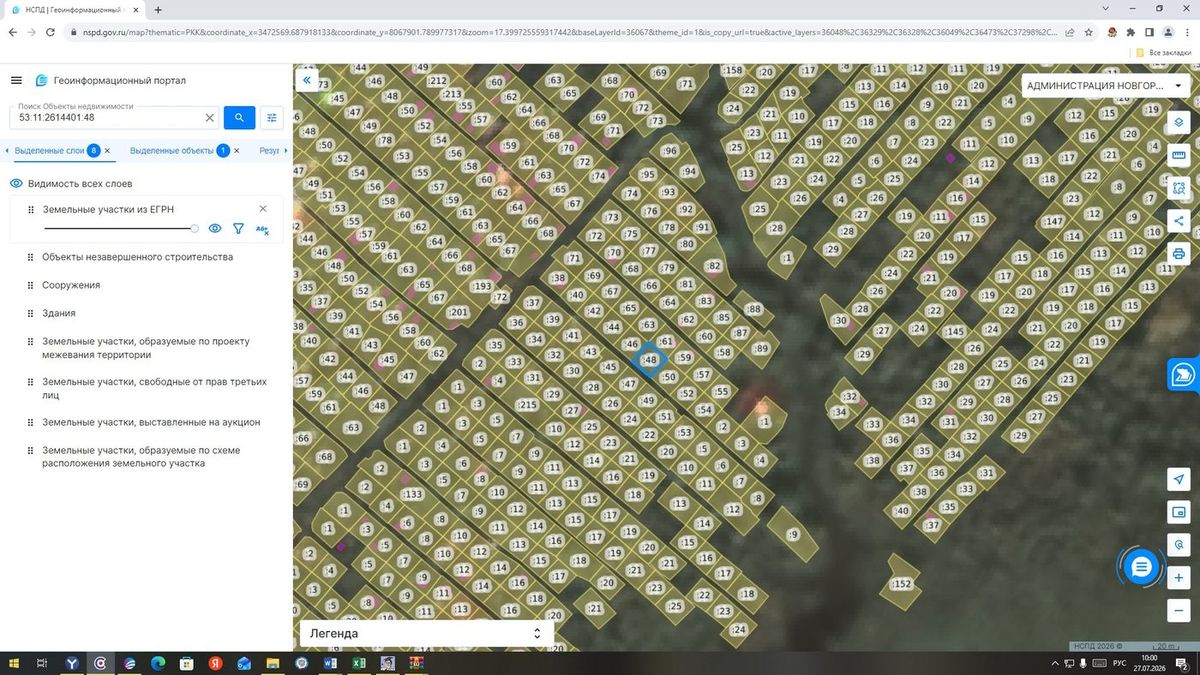Open the hamburger main menu
Screen dimensions: 1200x675
[16, 81]
